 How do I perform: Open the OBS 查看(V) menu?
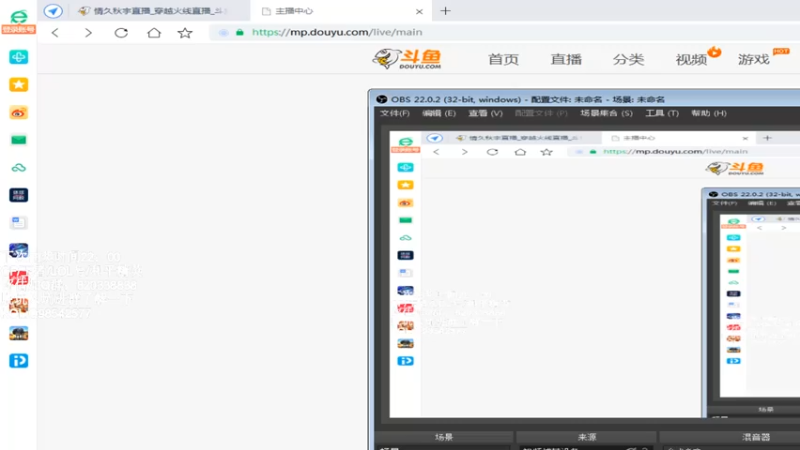pos(486,113)
